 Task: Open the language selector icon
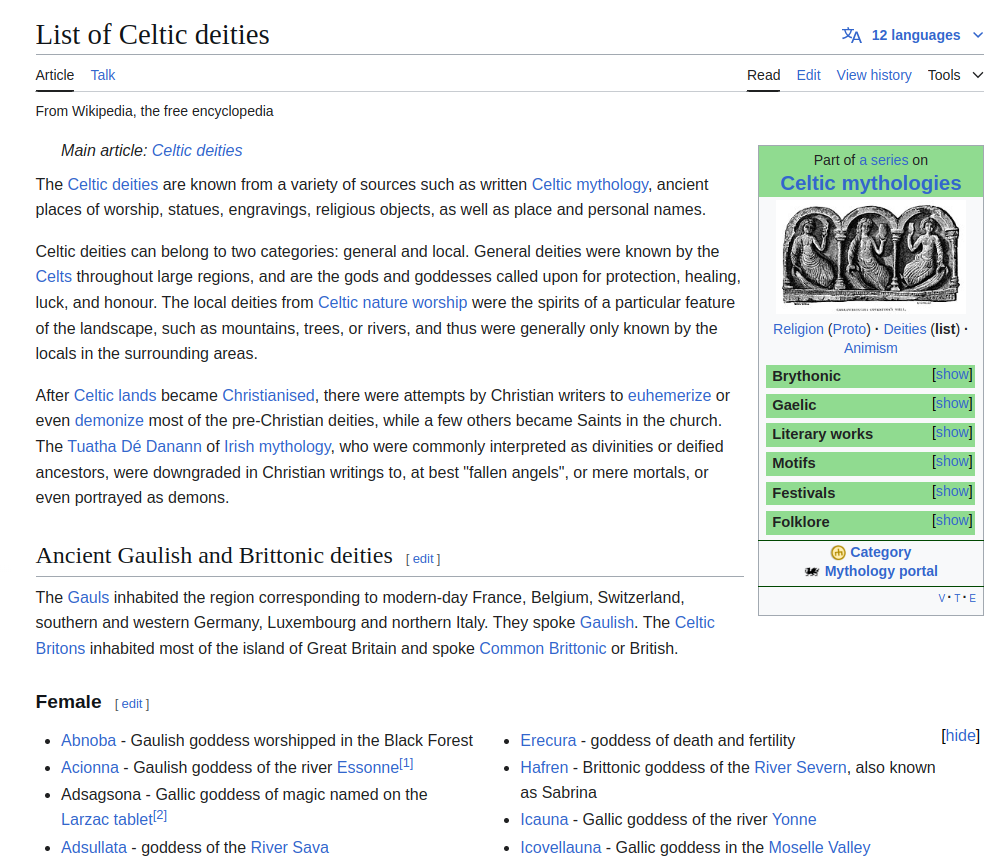click(851, 35)
